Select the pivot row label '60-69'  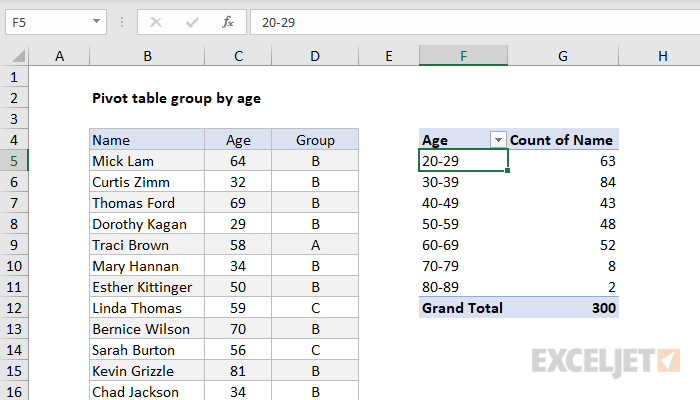point(463,245)
